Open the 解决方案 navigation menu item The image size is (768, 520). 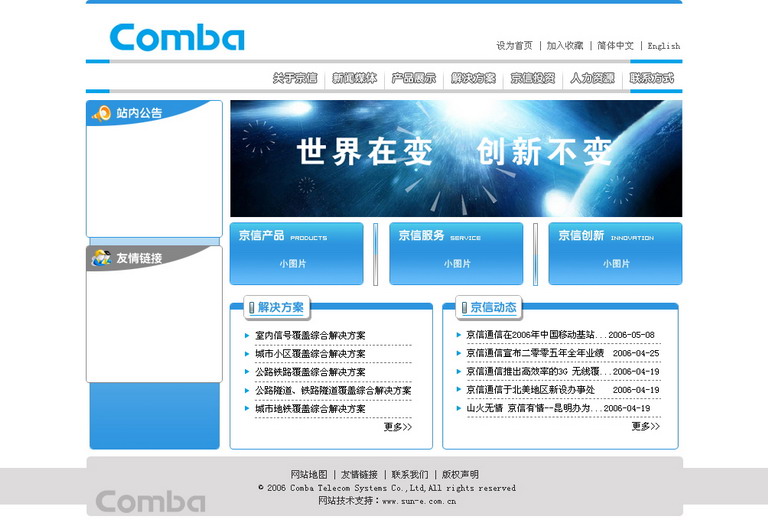[x=473, y=78]
